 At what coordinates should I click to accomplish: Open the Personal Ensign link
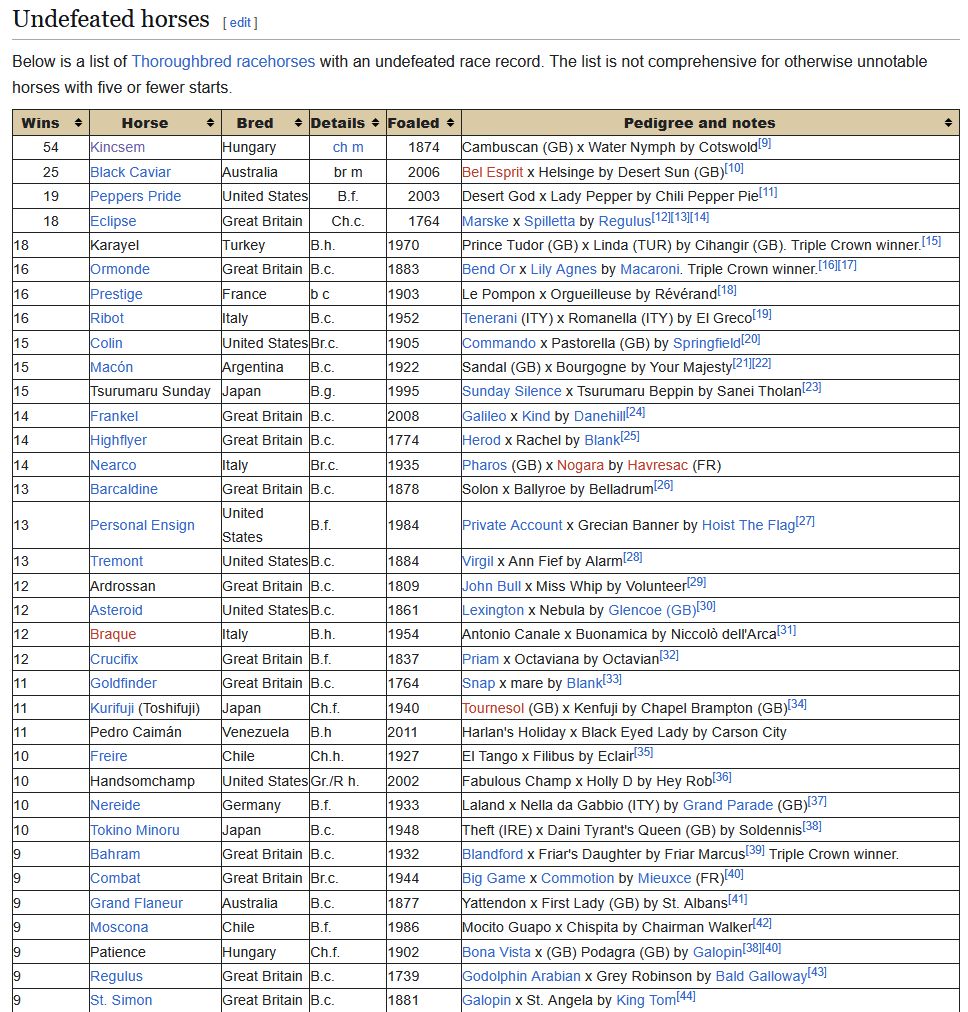[143, 525]
